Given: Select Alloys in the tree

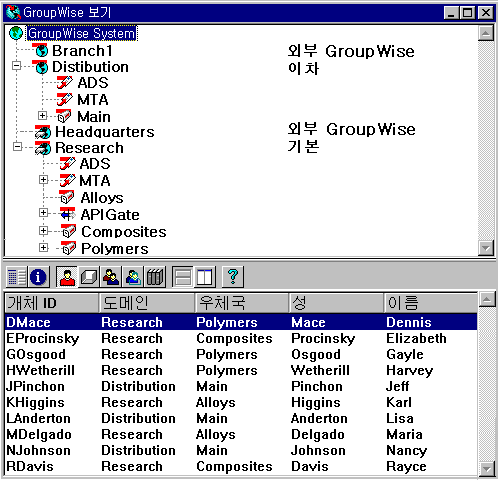Looking at the screenshot, I should tap(102, 198).
